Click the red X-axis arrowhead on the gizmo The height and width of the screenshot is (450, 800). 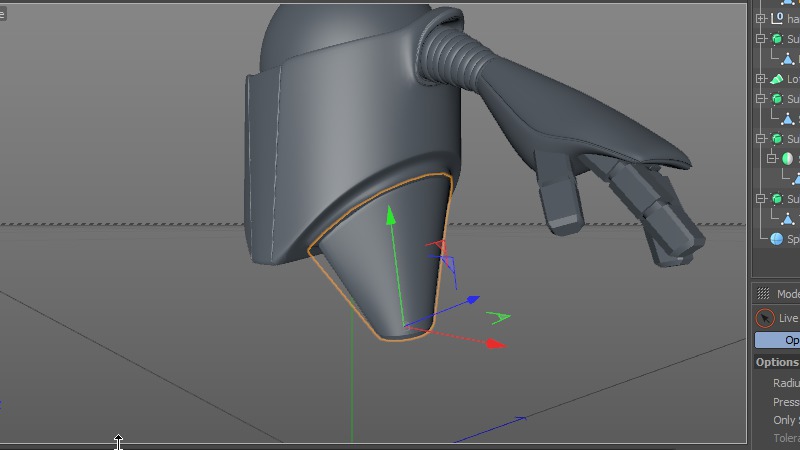click(497, 344)
